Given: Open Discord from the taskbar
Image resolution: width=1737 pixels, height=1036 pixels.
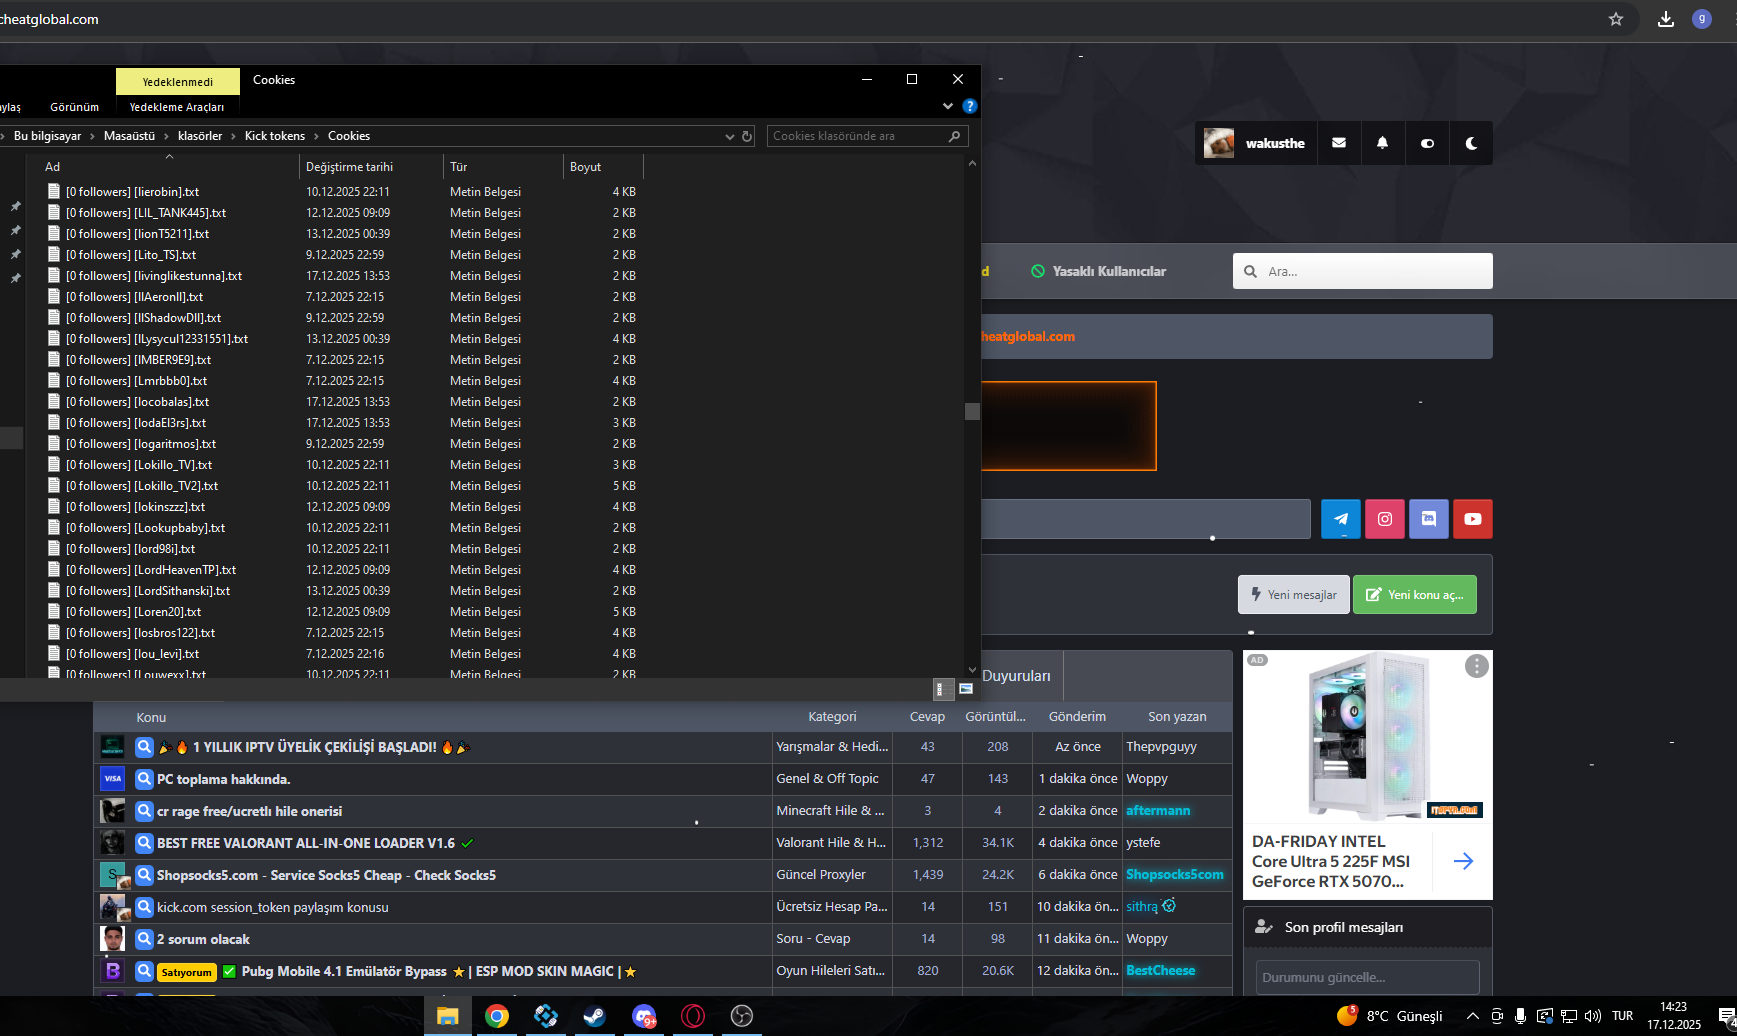Looking at the screenshot, I should 644,1016.
